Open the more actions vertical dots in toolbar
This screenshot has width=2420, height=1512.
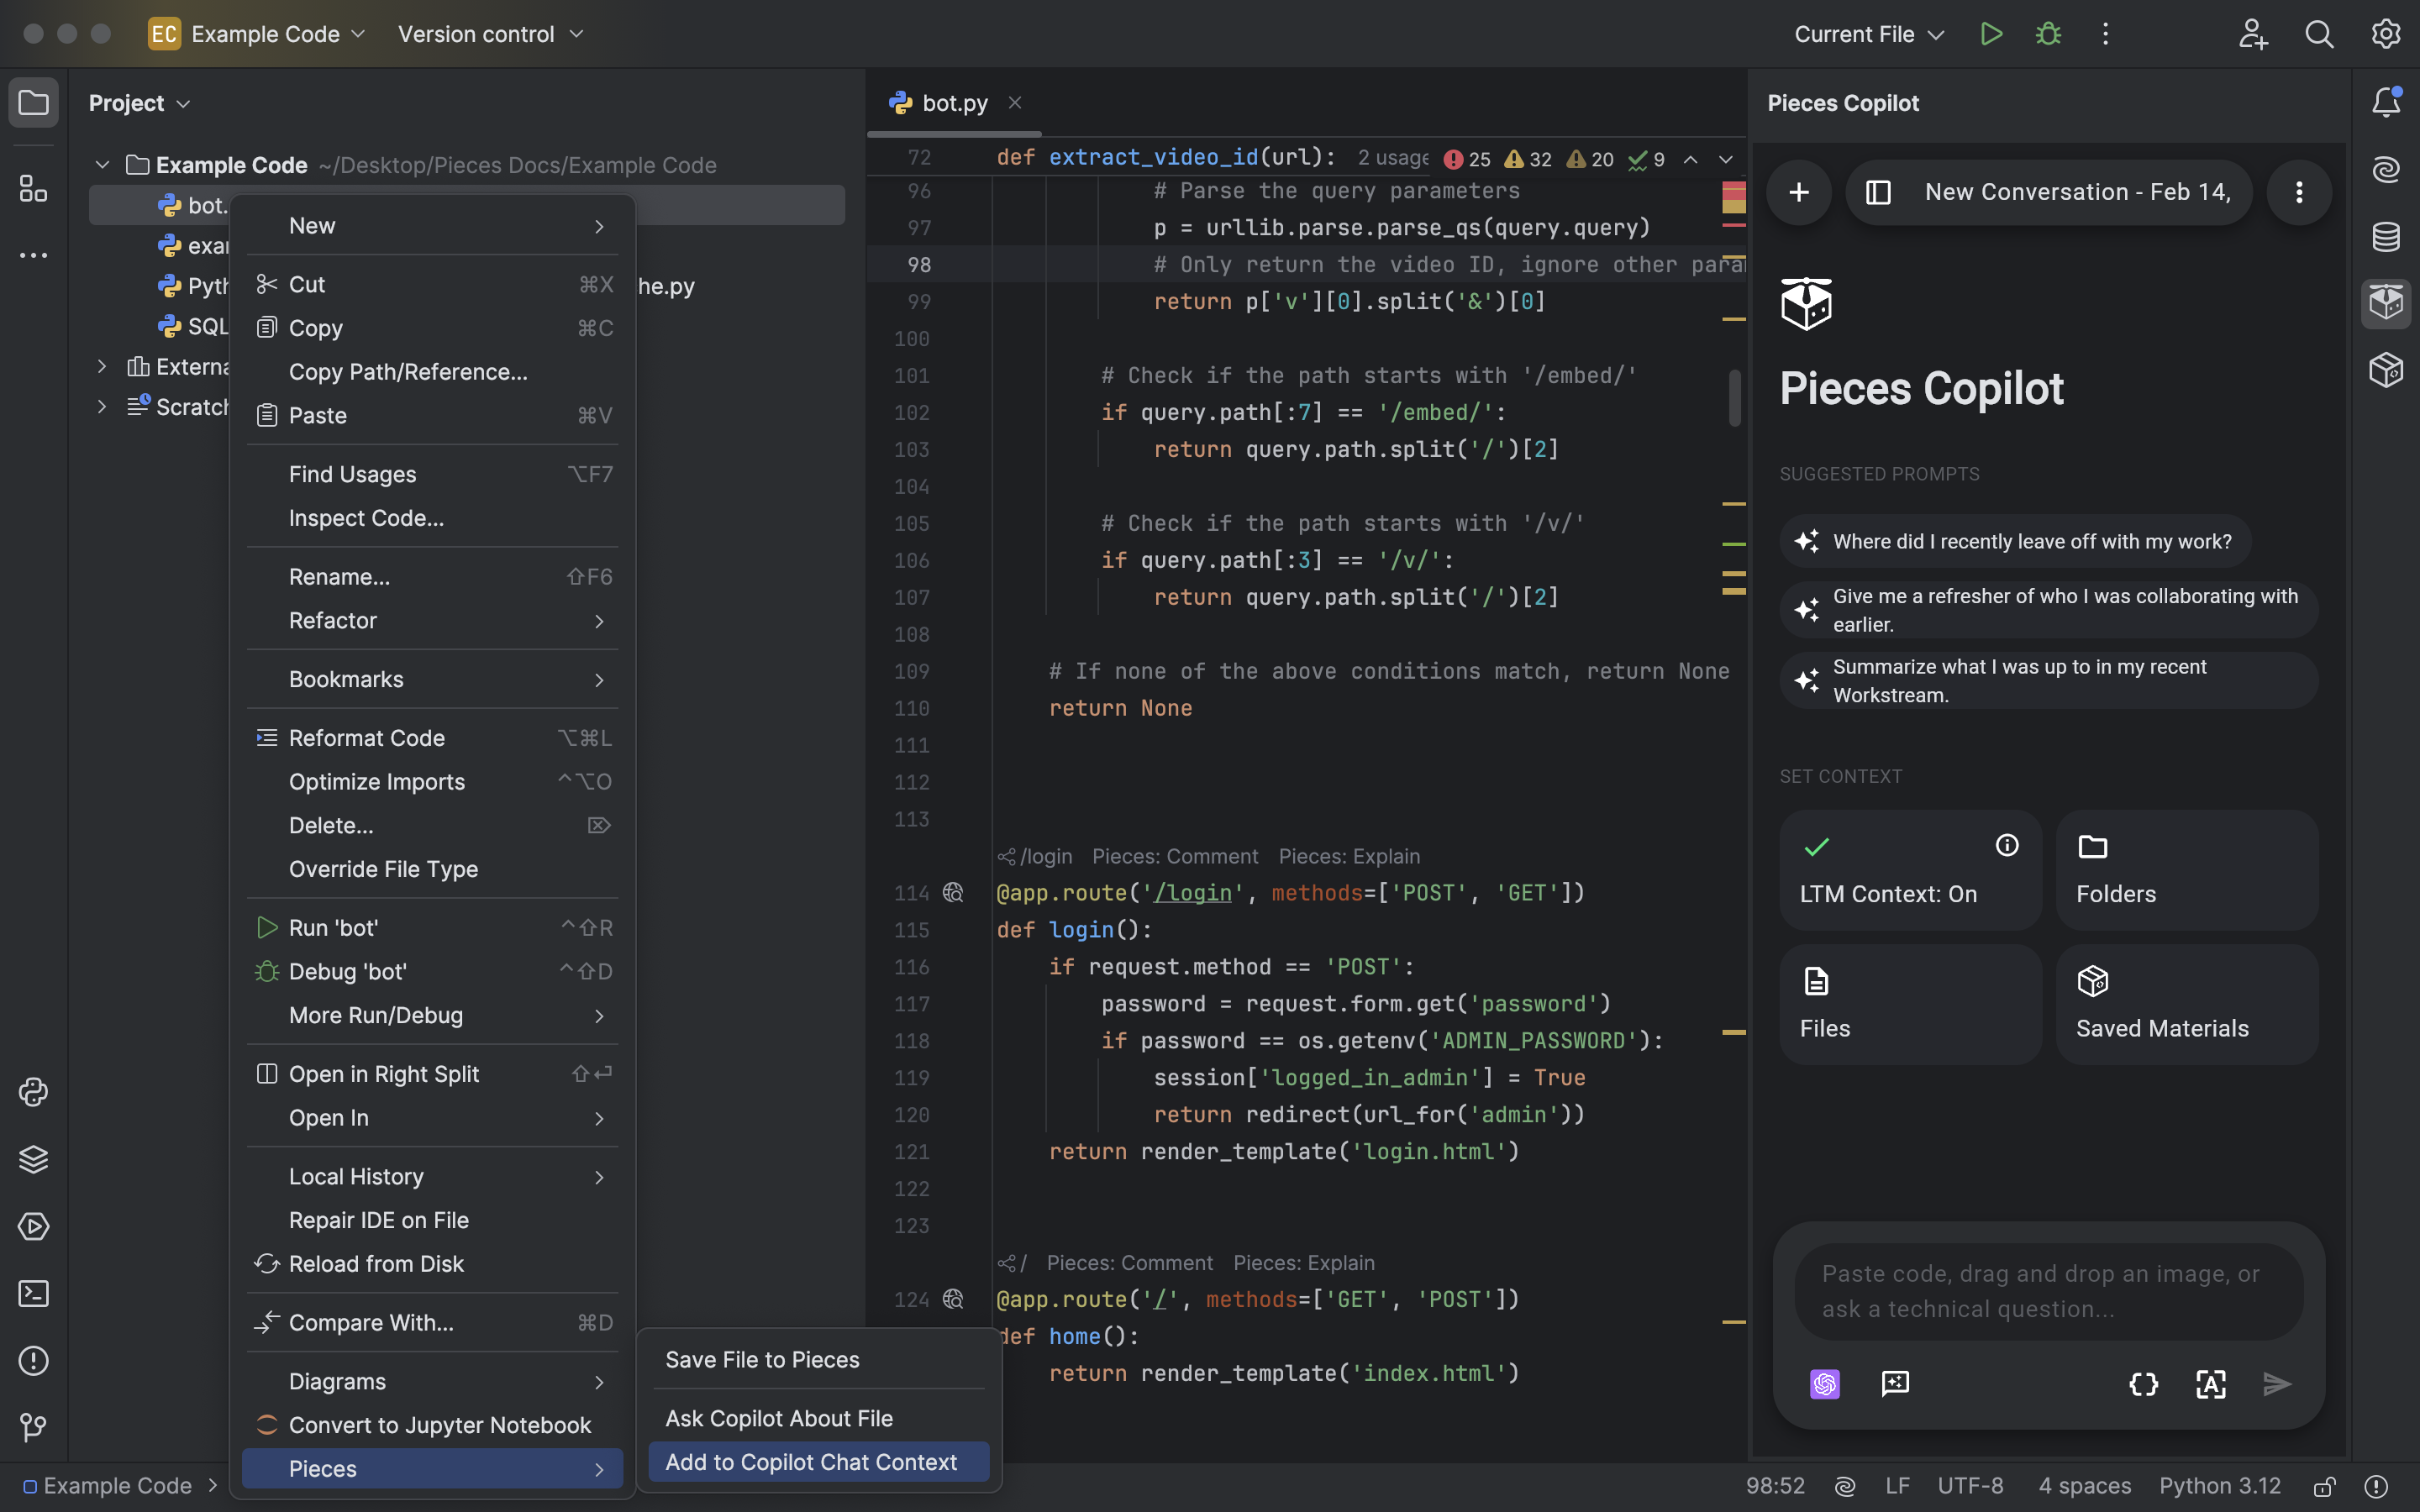point(2105,34)
